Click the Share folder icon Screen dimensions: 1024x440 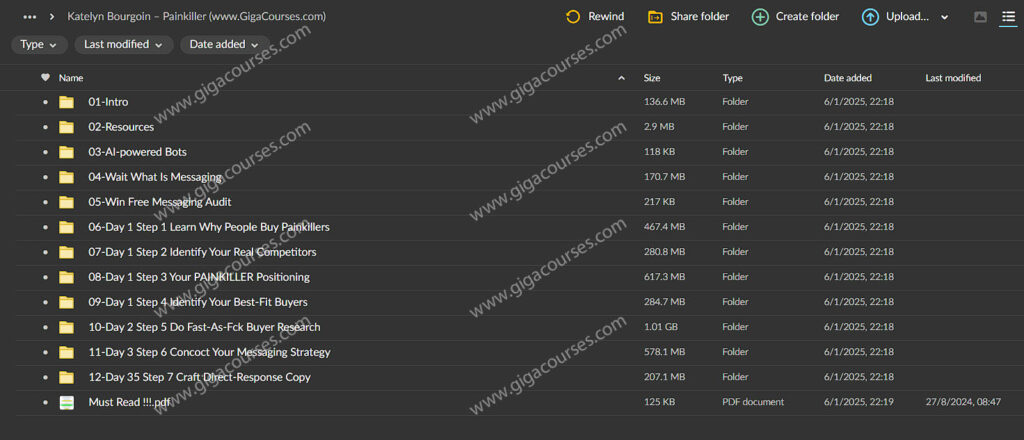point(655,17)
